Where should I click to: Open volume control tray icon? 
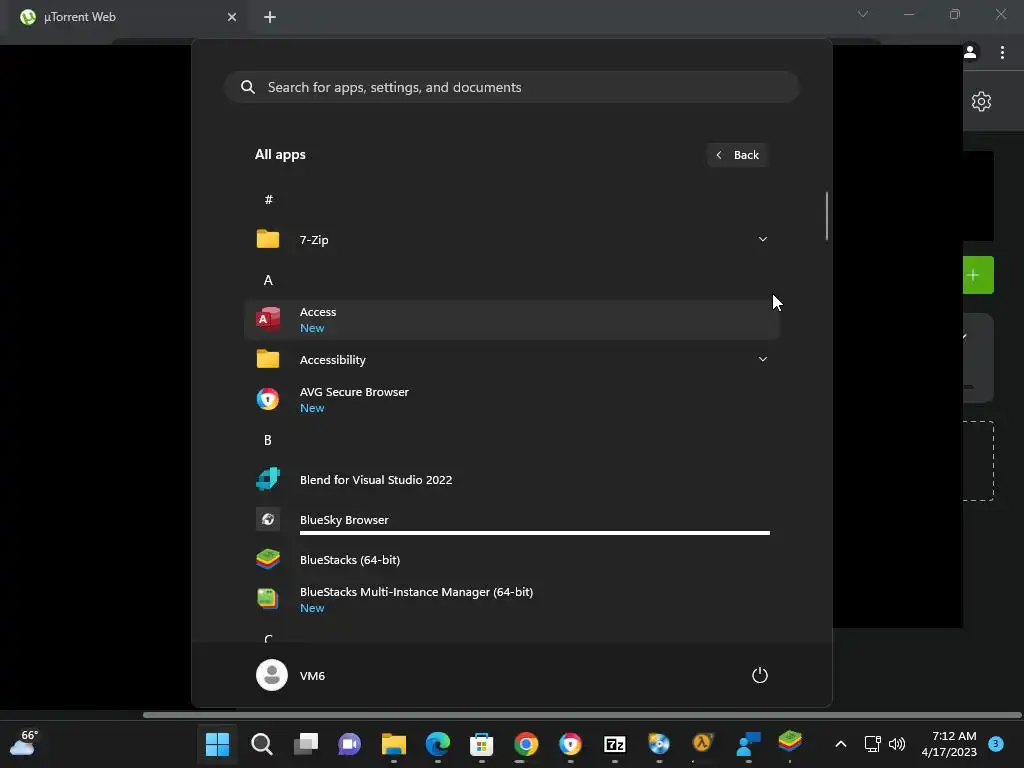(x=897, y=744)
